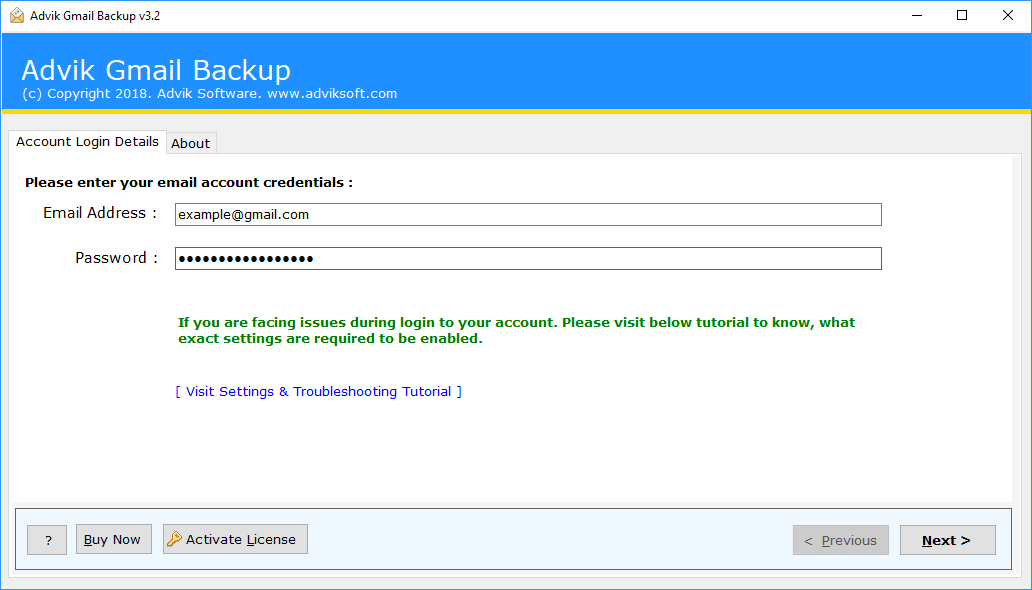Click the 'Email Address :' label
Image resolution: width=1032 pixels, height=590 pixels.
[x=100, y=213]
